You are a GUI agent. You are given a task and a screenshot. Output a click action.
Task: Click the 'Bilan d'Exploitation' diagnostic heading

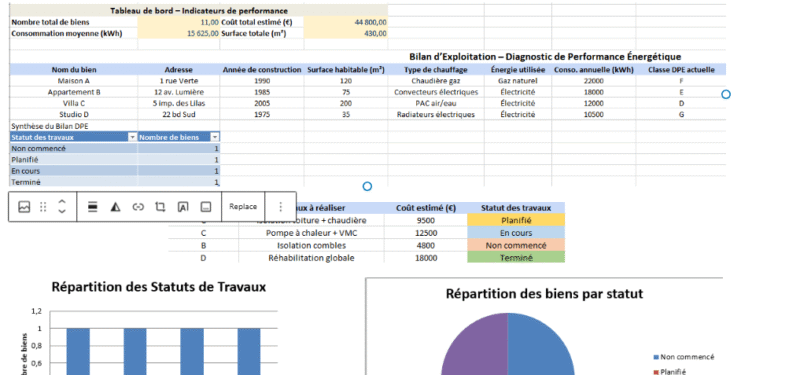pyautogui.click(x=545, y=57)
